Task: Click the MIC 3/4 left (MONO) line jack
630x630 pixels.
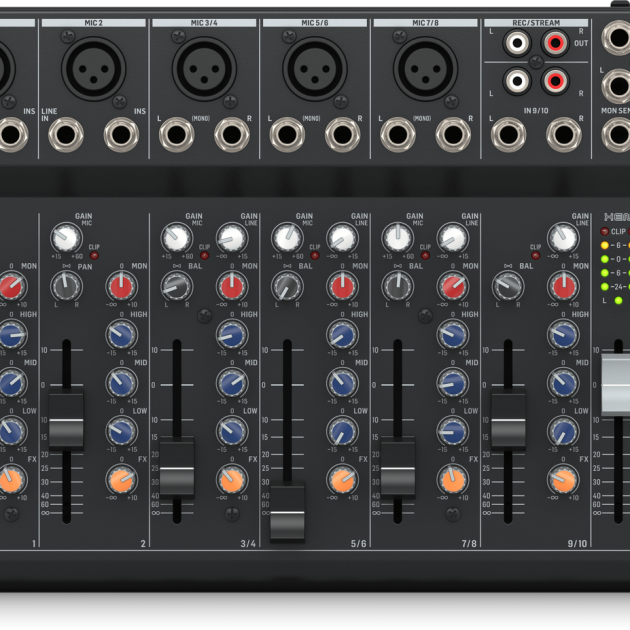Action: 176,135
